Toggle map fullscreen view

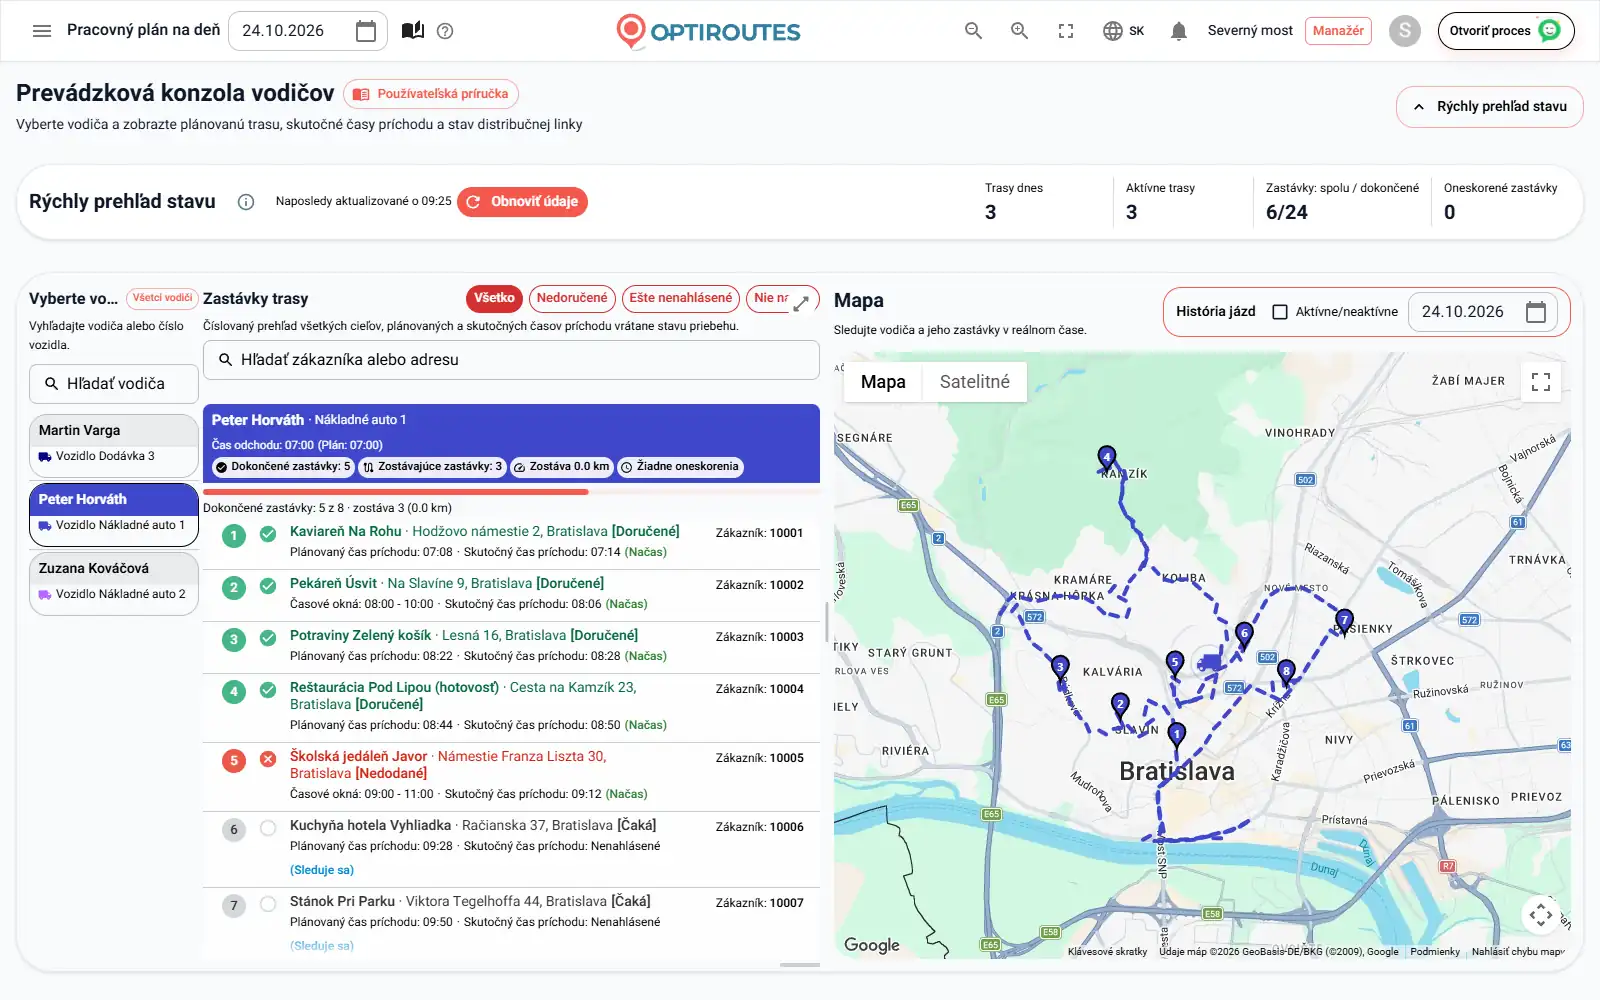click(x=1541, y=382)
